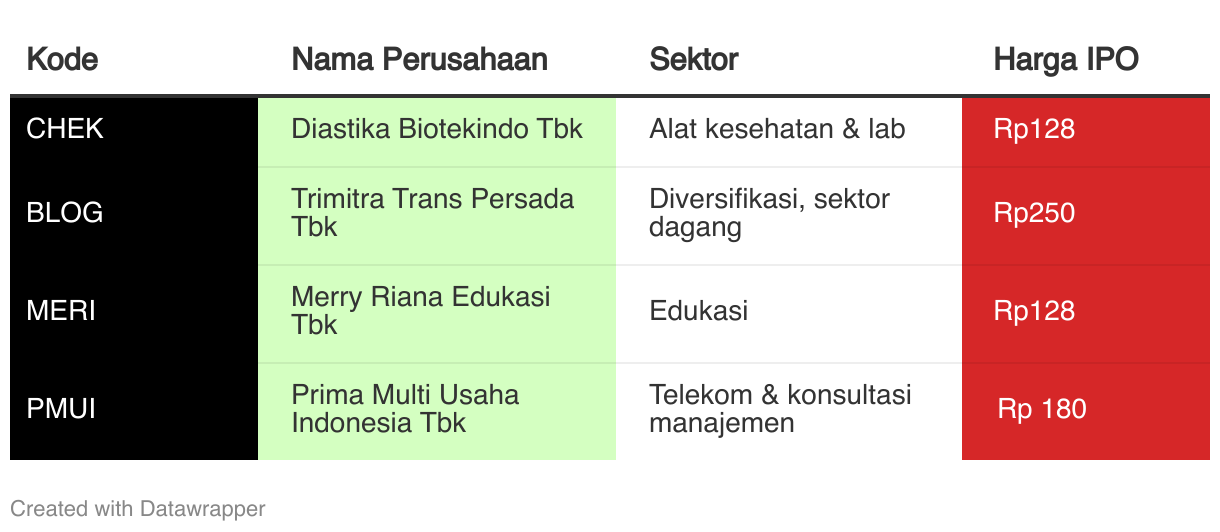Select the CHEK code cell
The height and width of the screenshot is (532, 1220).
click(x=65, y=129)
